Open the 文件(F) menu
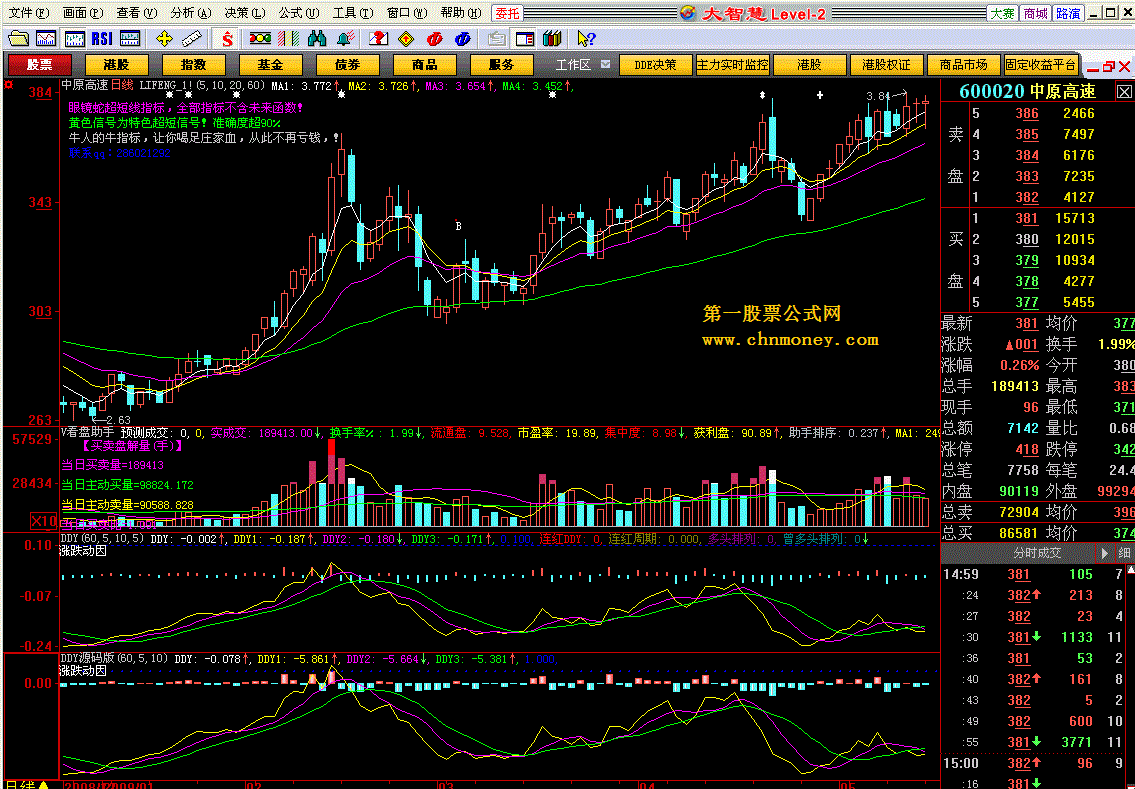1135x789 pixels. tap(29, 13)
